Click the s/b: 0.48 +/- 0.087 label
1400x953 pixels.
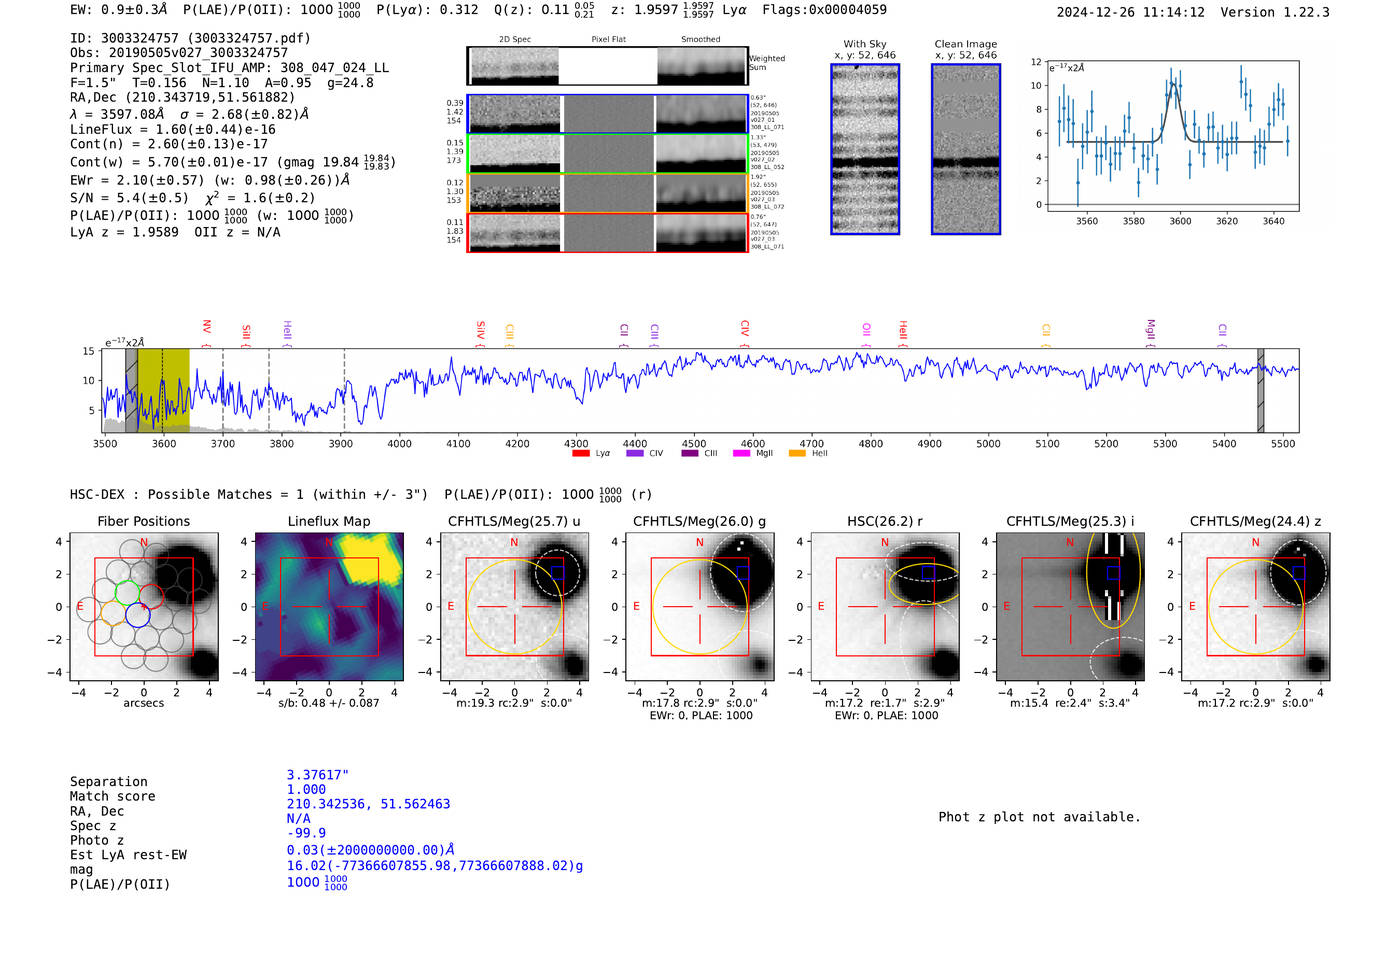coord(329,703)
